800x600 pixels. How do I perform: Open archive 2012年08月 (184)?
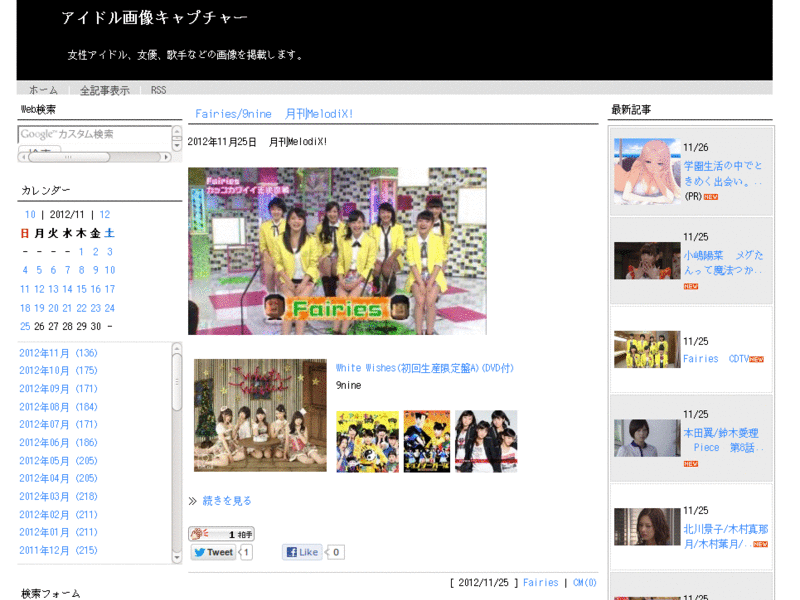pyautogui.click(x=58, y=407)
